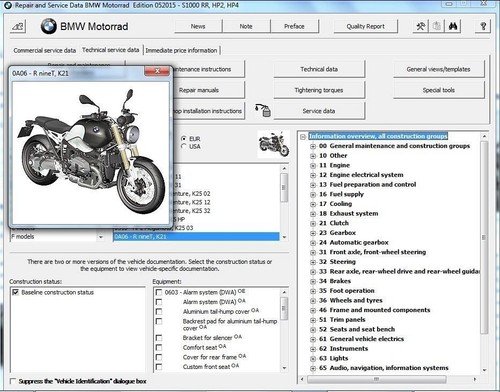Open search with the binoculars icon
Screen dimensions: 500x392
[453, 26]
